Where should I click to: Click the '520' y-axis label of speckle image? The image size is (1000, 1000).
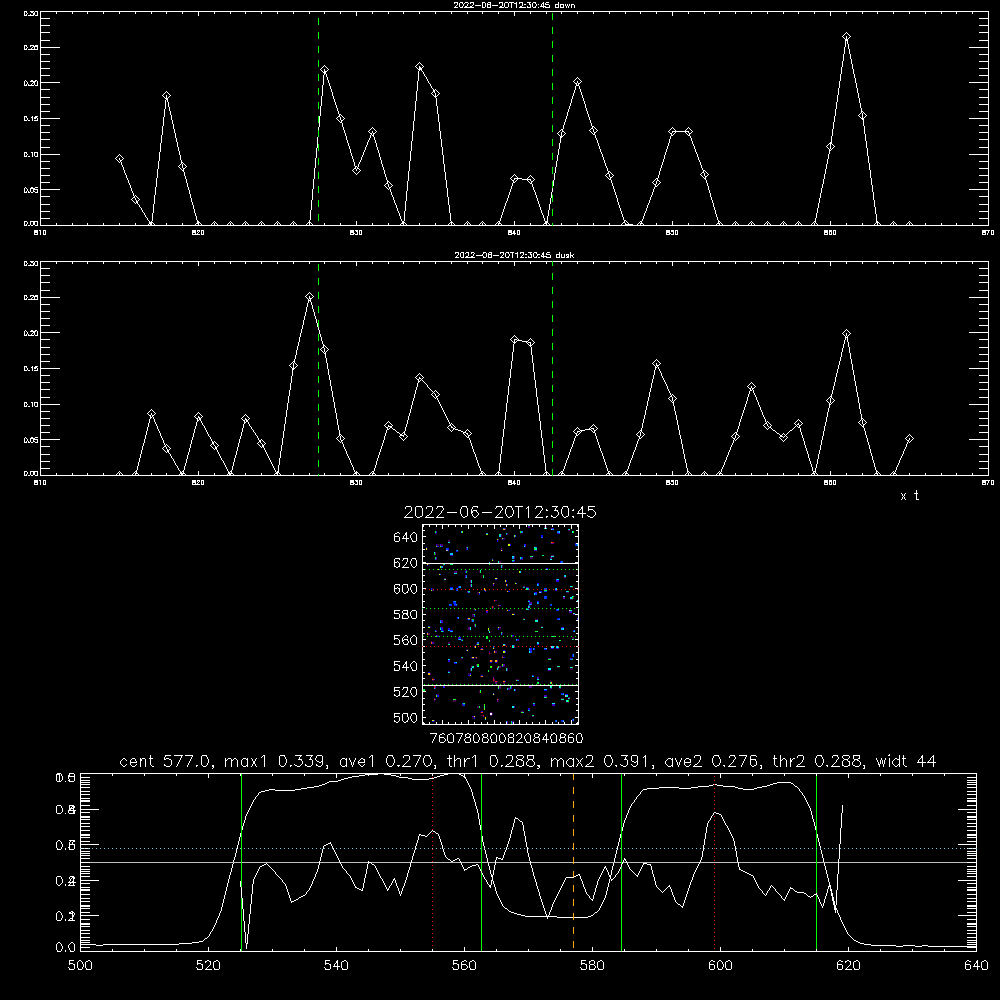pos(406,692)
